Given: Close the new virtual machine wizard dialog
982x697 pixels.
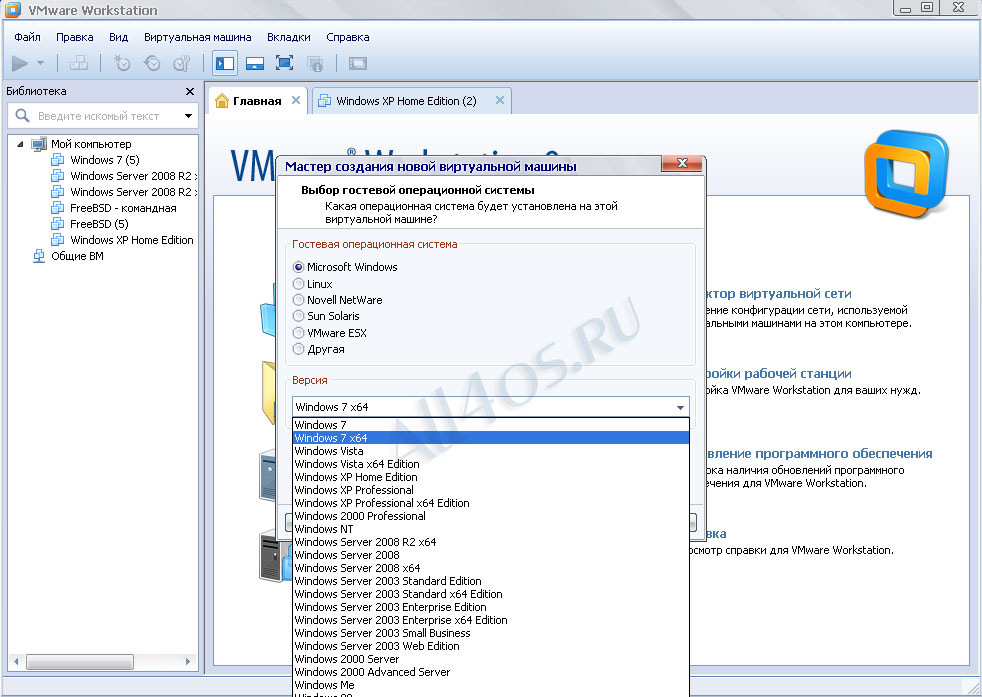Looking at the screenshot, I should pyautogui.click(x=681, y=163).
